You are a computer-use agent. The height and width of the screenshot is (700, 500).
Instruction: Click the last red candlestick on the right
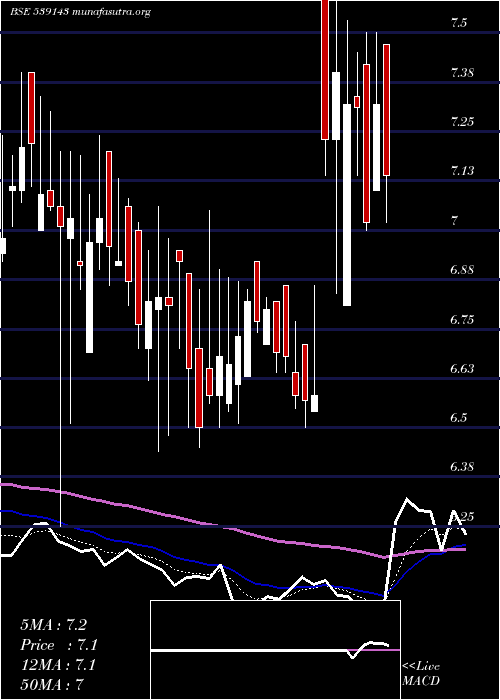click(x=386, y=110)
